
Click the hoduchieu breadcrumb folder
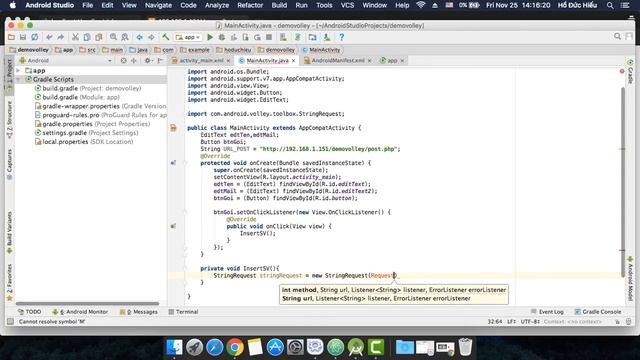234,50
